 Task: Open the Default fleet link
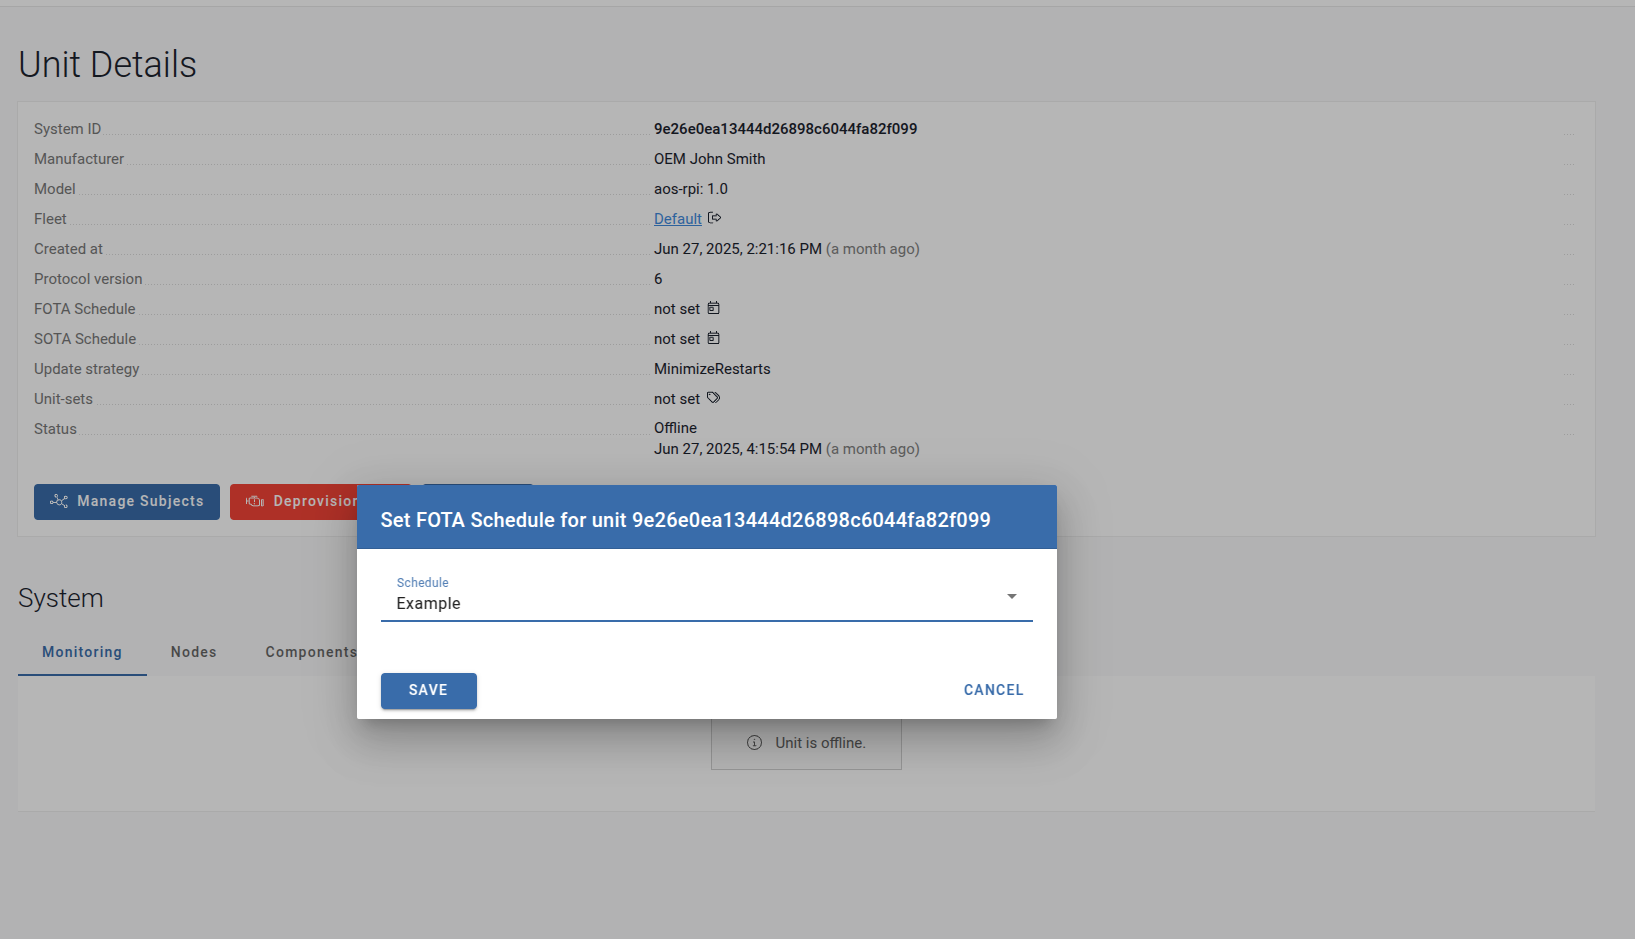pos(677,219)
